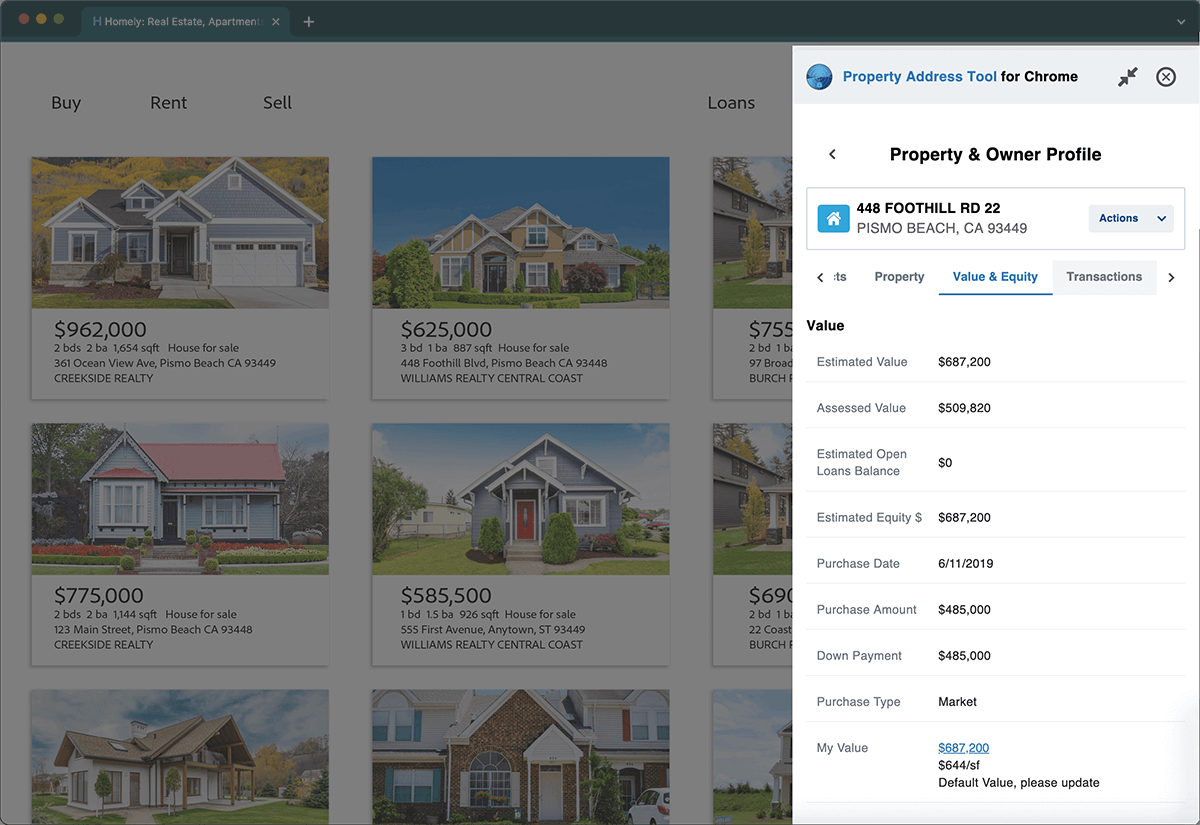Image resolution: width=1200 pixels, height=825 pixels.
Task: Minimize the Property Address Tool panel
Action: pyautogui.click(x=1128, y=77)
